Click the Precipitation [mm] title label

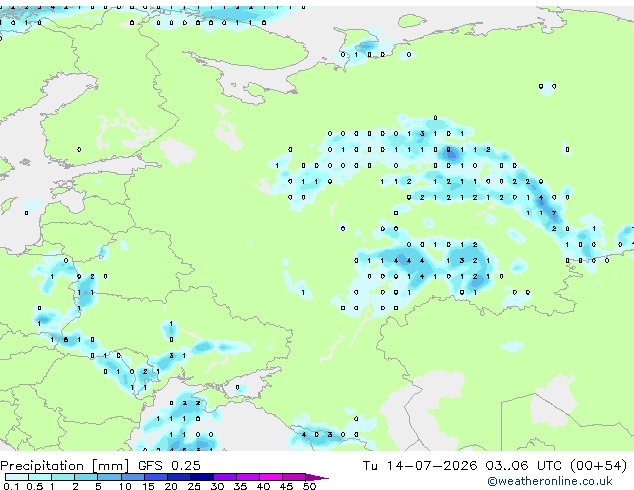coord(65,466)
